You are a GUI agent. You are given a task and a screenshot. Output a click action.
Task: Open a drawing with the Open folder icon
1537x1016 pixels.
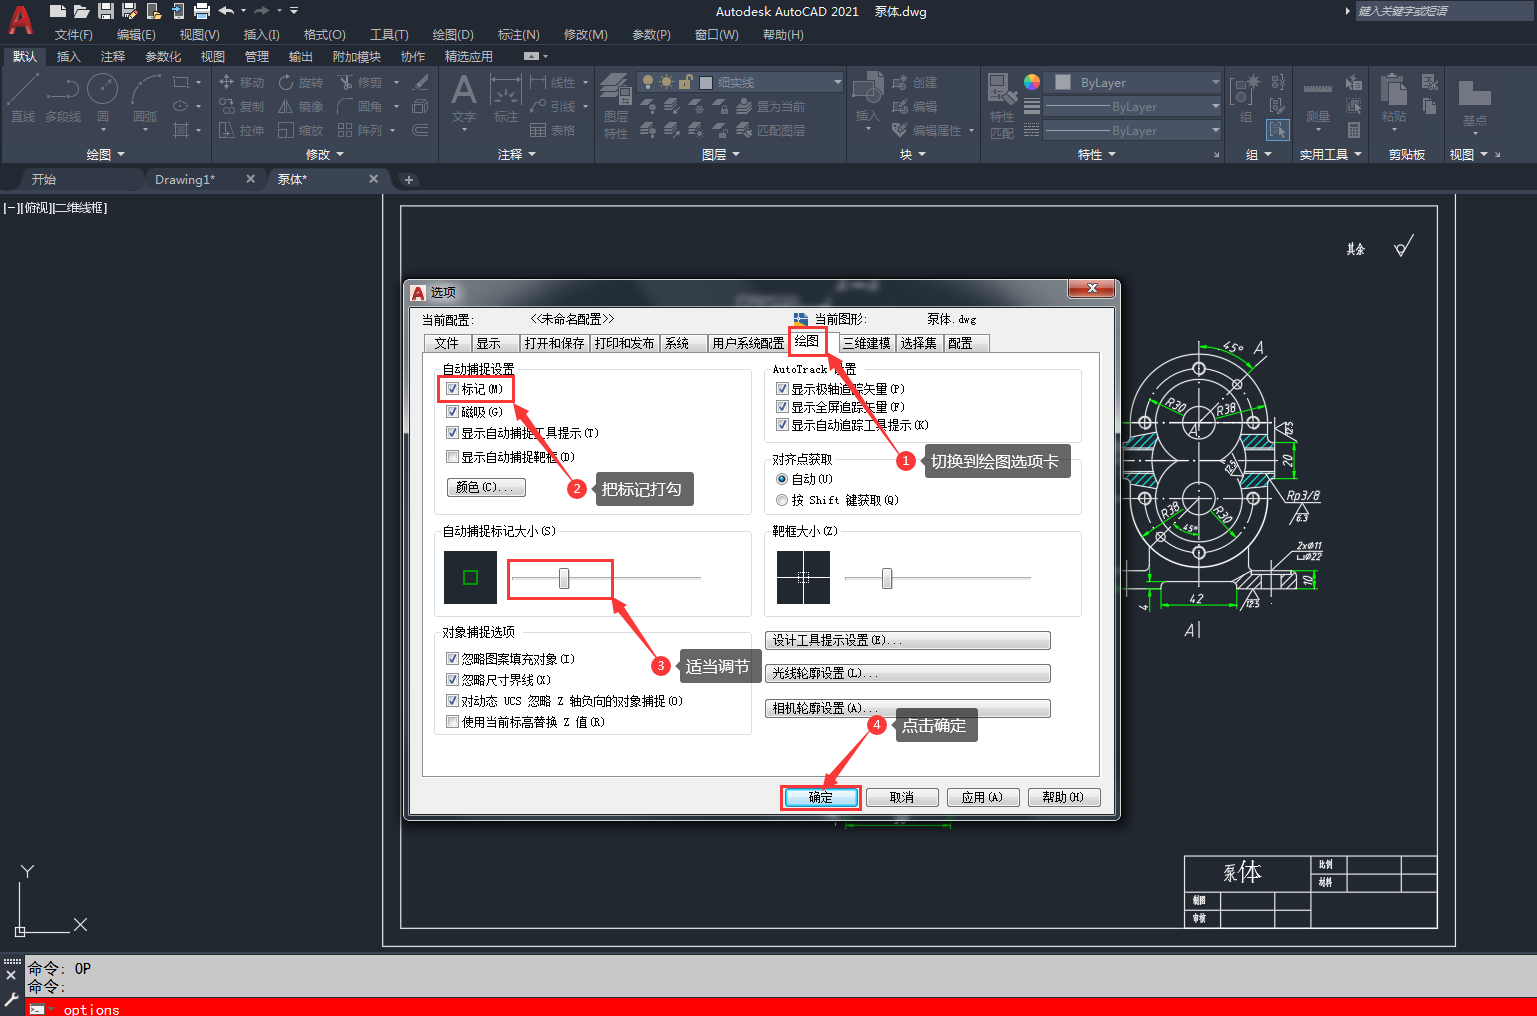pos(82,11)
